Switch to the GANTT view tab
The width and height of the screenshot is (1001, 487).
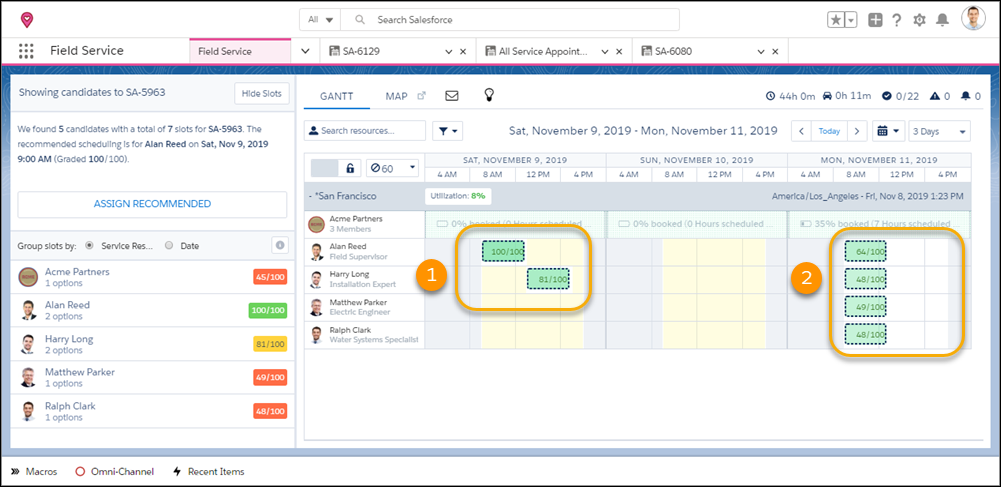(x=336, y=96)
